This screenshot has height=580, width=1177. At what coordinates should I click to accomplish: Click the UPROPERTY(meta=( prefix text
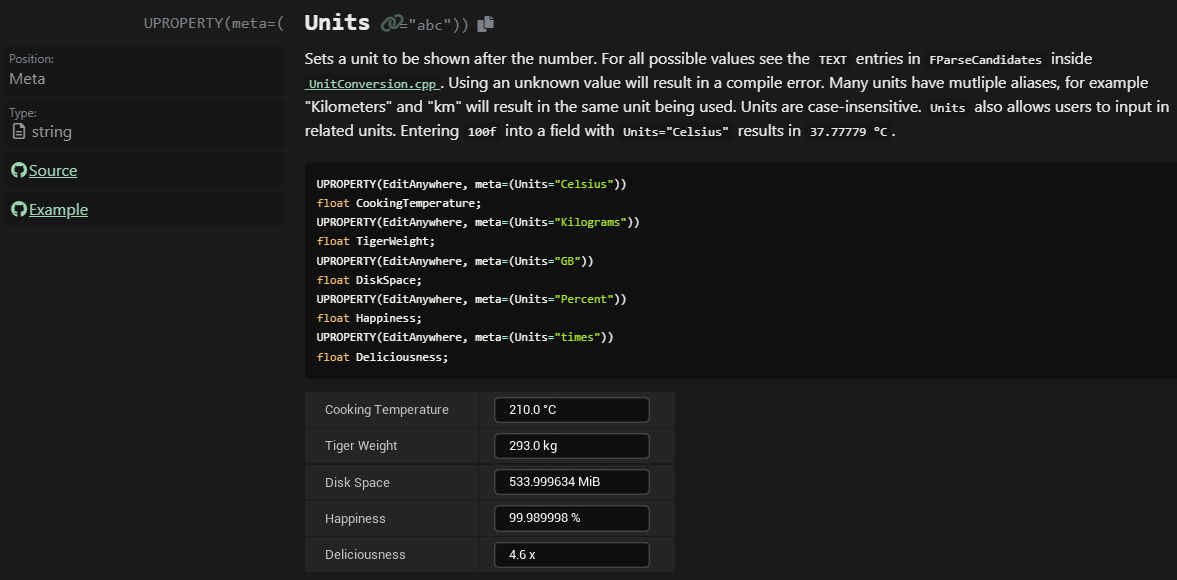[x=214, y=23]
